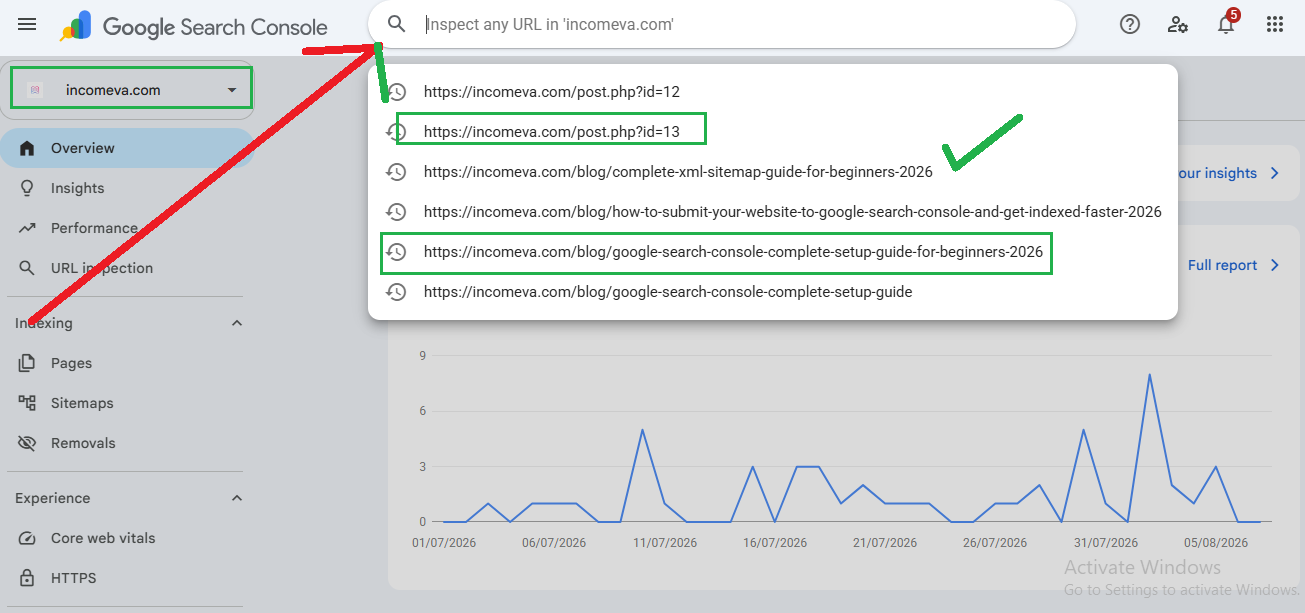Click history icon beside post.php?id=12

pyautogui.click(x=397, y=91)
